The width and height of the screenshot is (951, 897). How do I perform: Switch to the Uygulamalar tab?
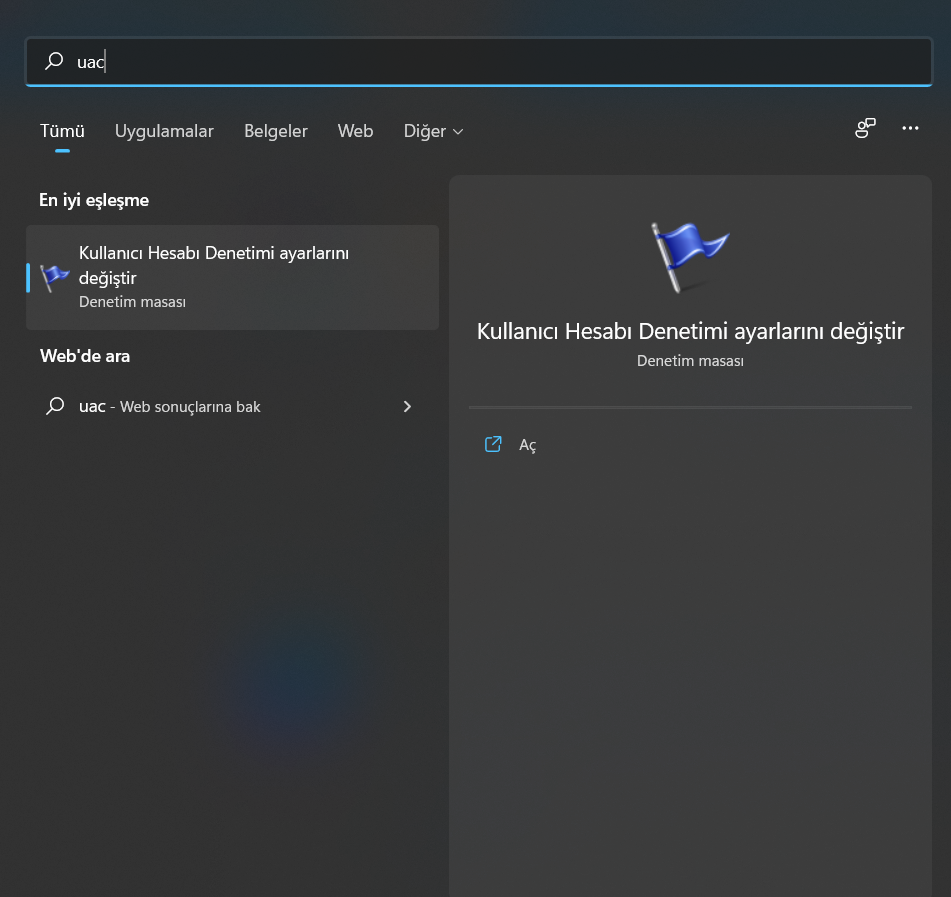click(164, 131)
